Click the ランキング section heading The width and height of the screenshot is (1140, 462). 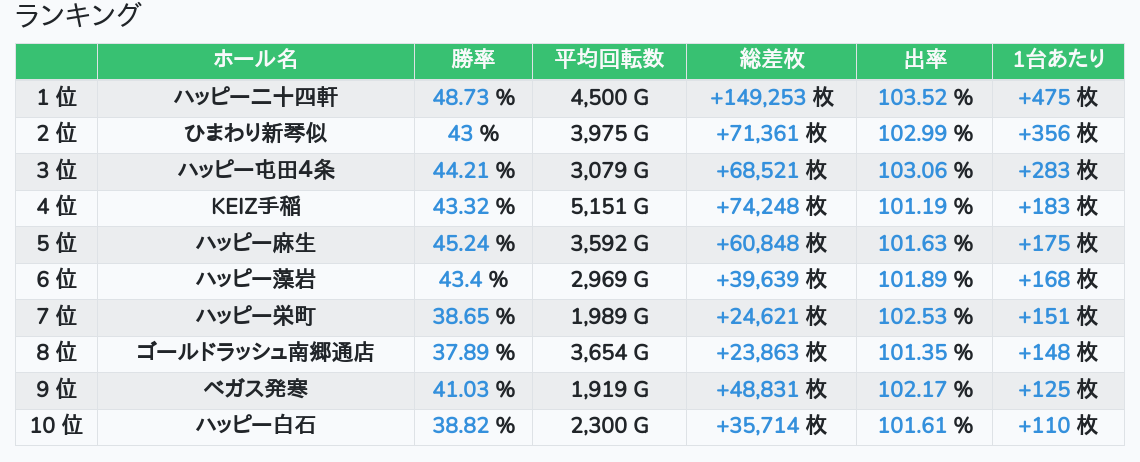click(x=77, y=15)
